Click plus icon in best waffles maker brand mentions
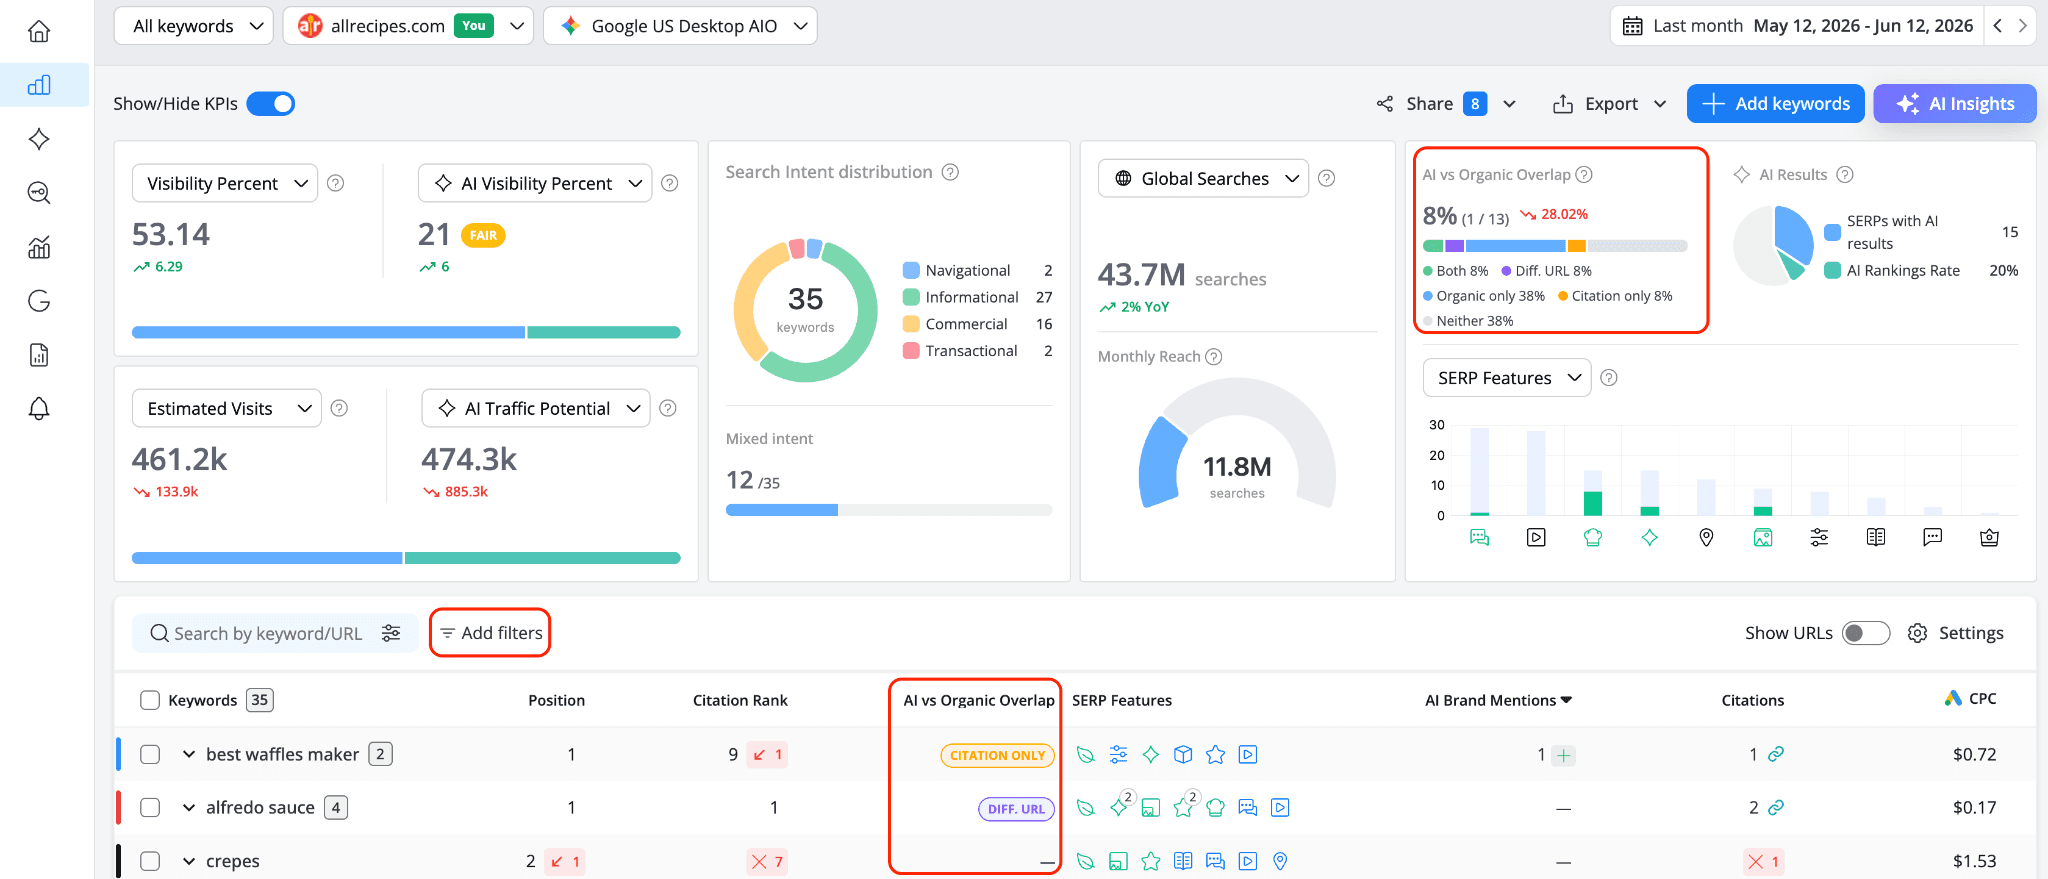This screenshot has height=879, width=2048. [1564, 755]
